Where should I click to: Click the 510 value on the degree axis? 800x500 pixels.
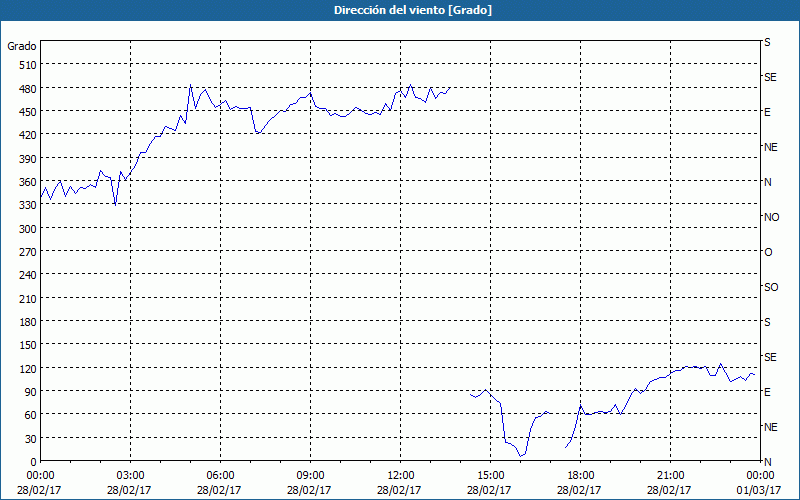(28, 65)
